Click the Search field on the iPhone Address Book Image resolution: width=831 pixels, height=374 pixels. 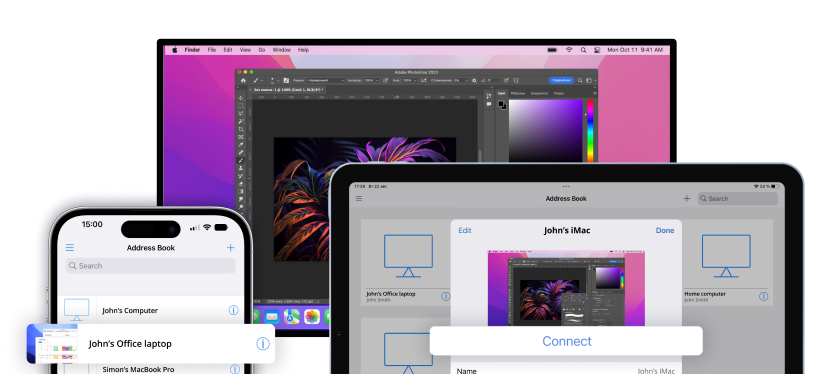(x=151, y=266)
